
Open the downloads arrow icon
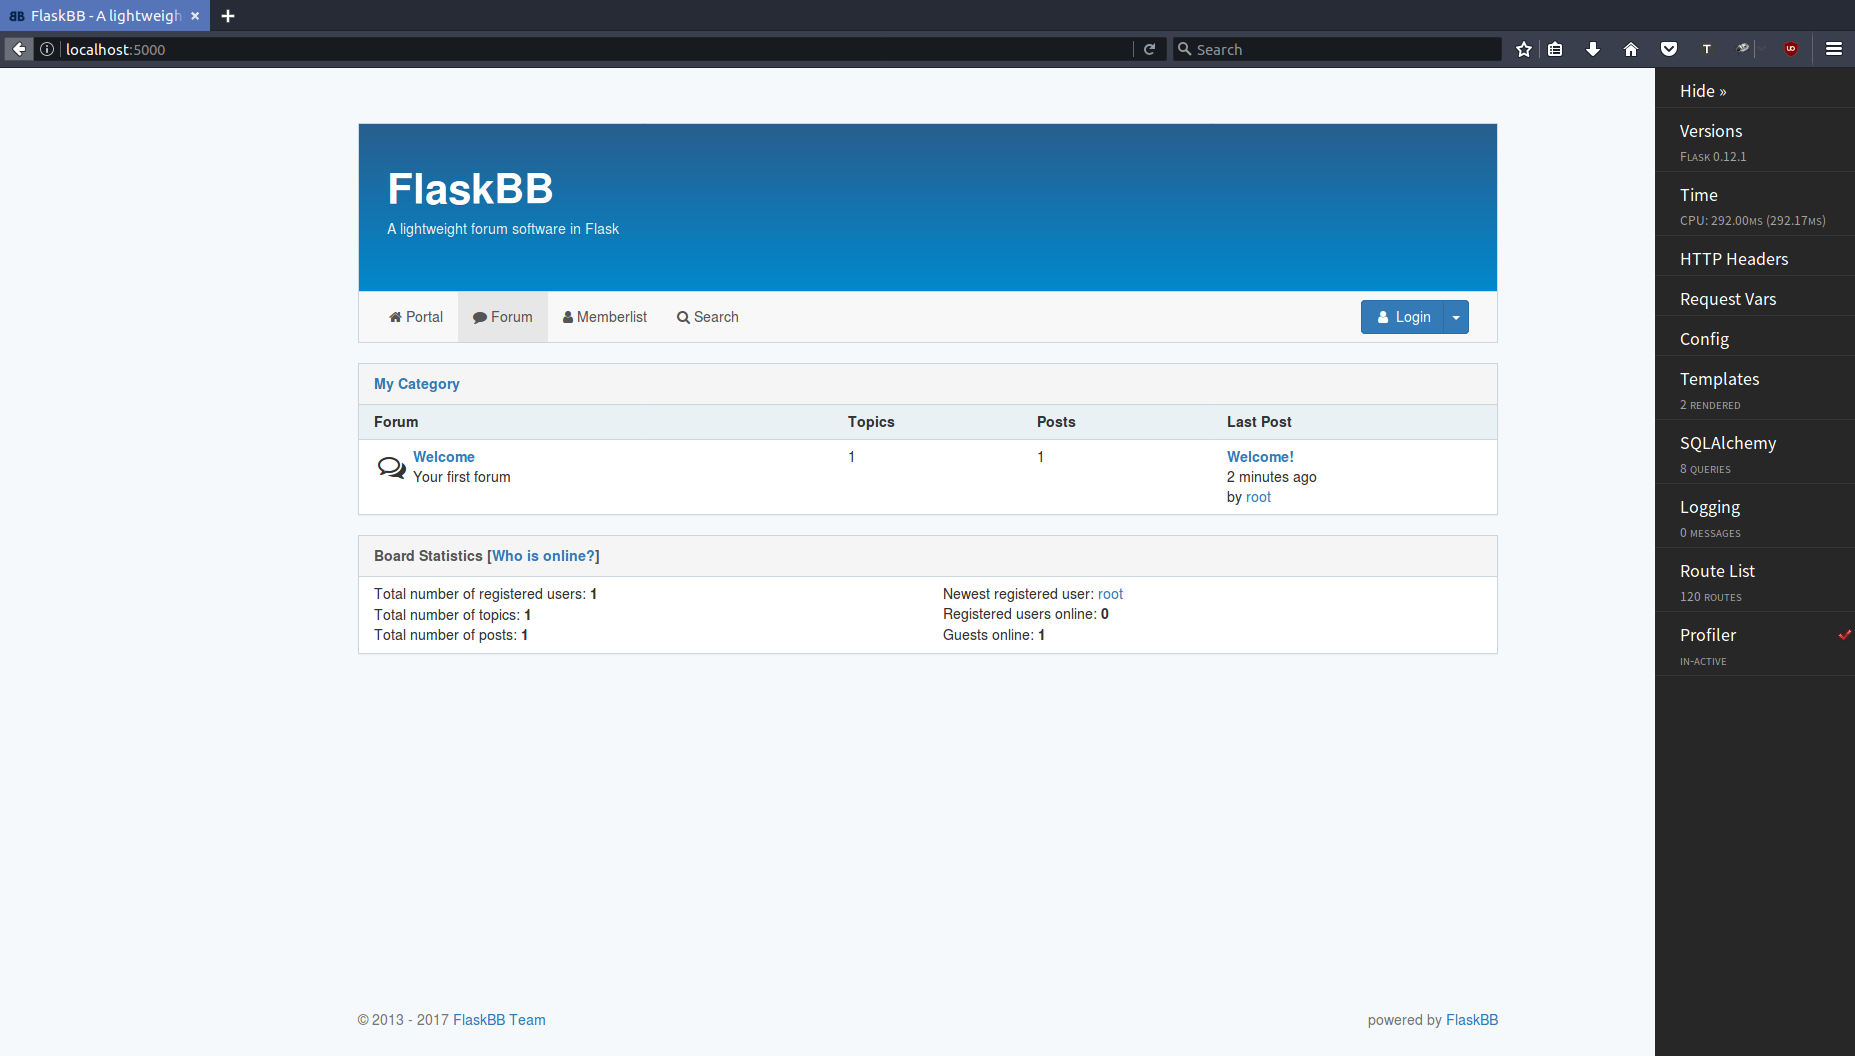(1593, 49)
